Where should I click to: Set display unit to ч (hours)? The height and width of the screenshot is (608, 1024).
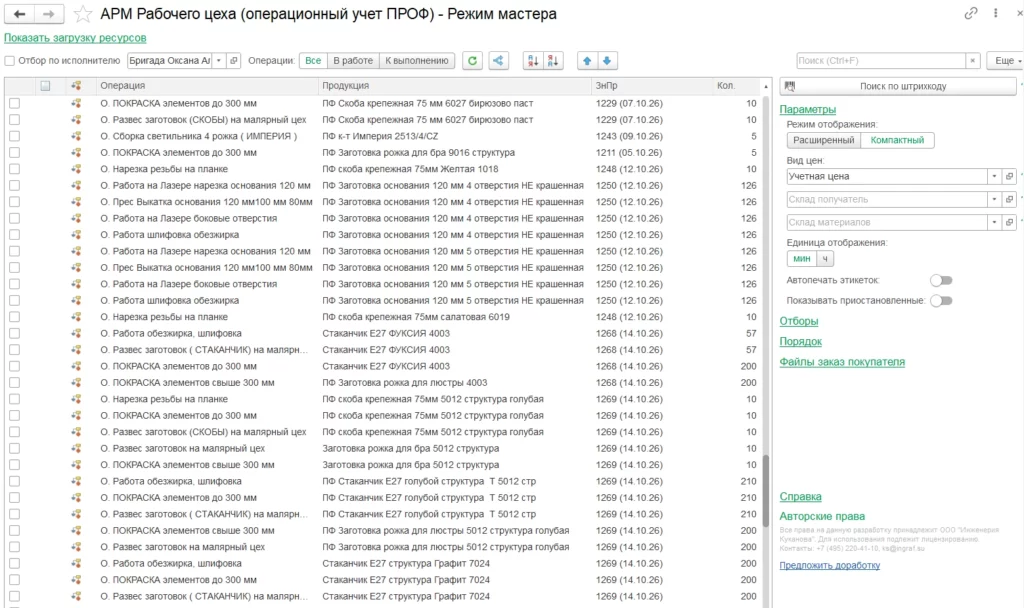tap(825, 259)
